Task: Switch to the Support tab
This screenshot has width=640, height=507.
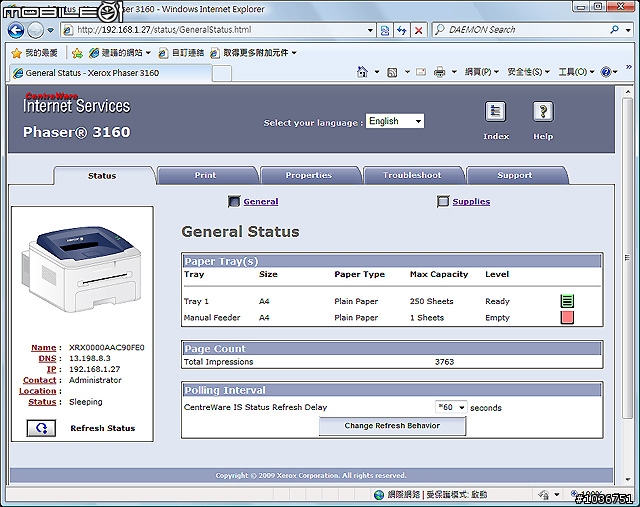Action: tap(515, 175)
